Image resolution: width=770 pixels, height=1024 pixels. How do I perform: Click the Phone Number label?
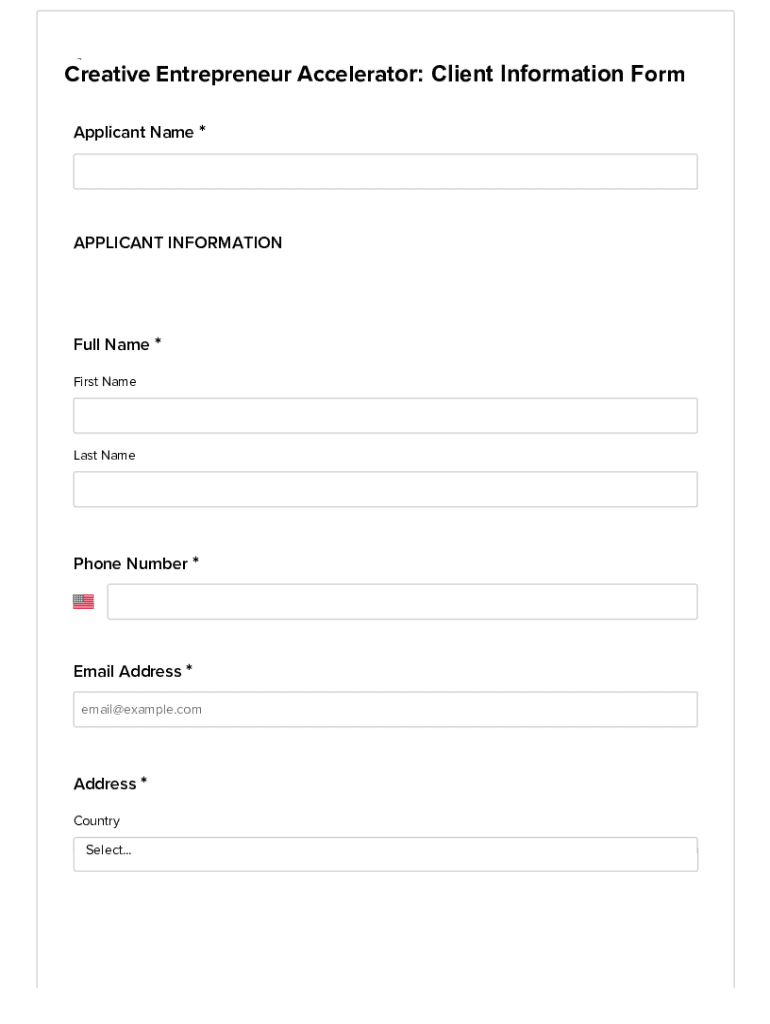click(x=130, y=564)
